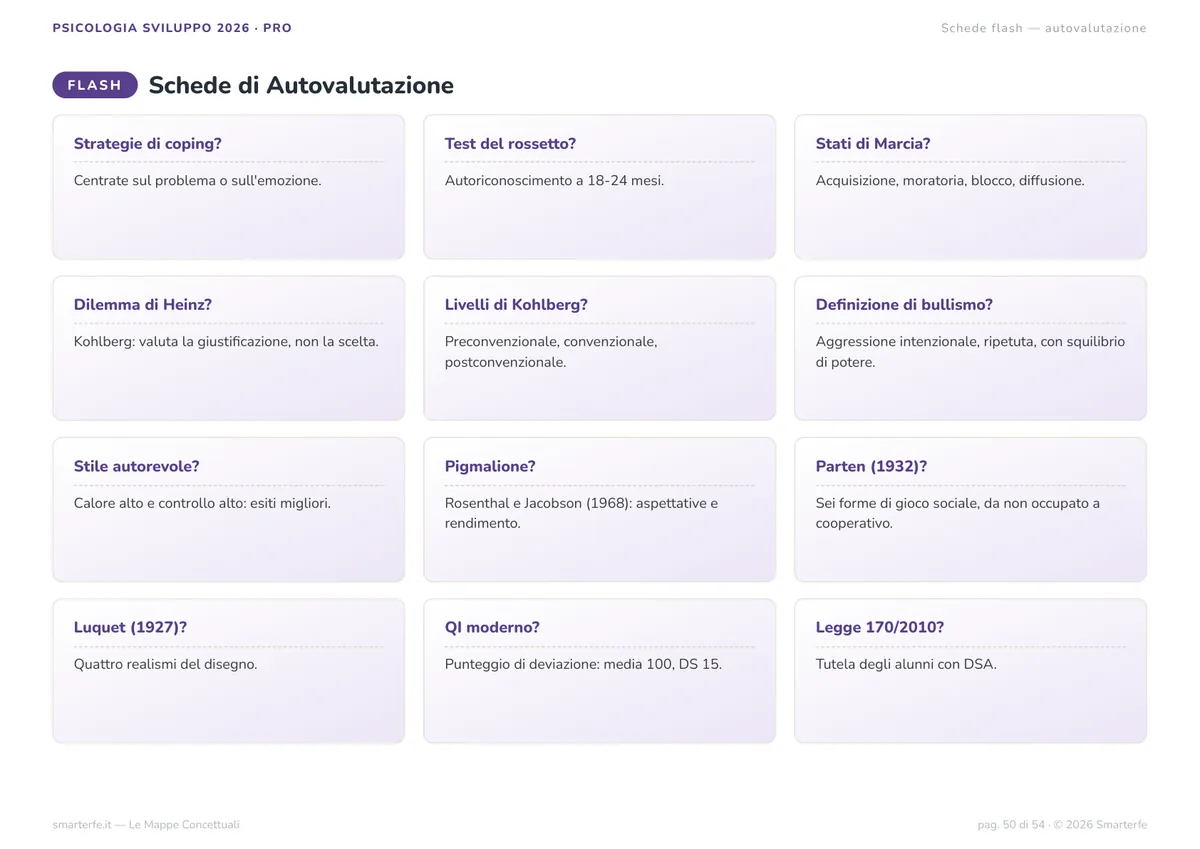The height and width of the screenshot is (849, 1200).
Task: Select the card title "Dilemma di Heinz?"
Action: [143, 305]
